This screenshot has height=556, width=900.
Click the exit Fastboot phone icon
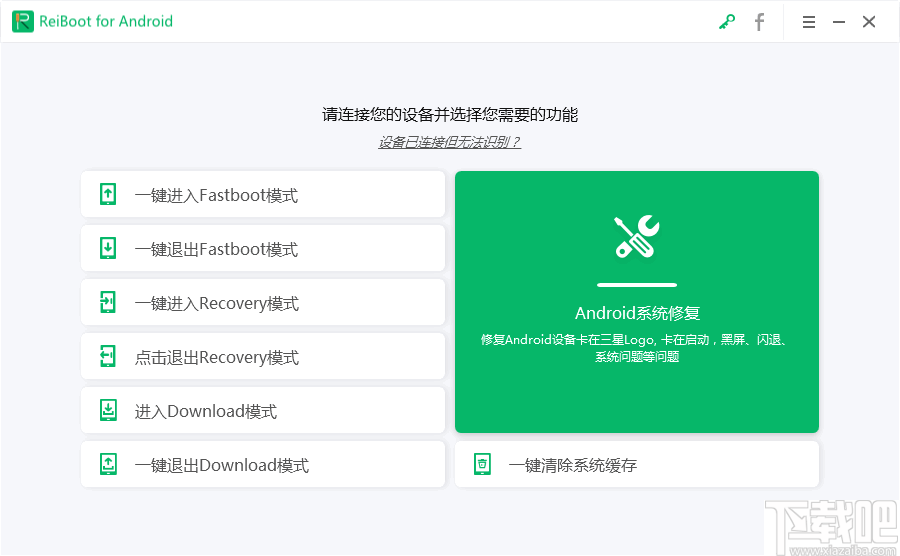[108, 248]
